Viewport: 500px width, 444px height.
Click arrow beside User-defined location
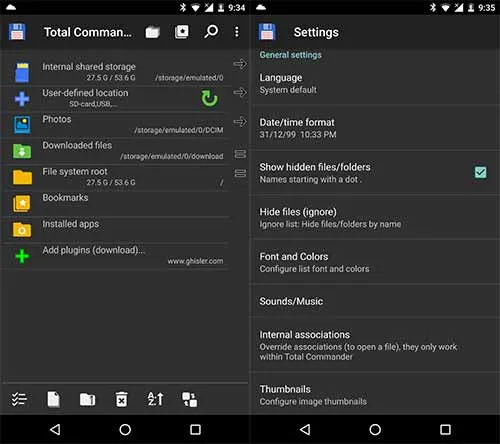coord(240,92)
